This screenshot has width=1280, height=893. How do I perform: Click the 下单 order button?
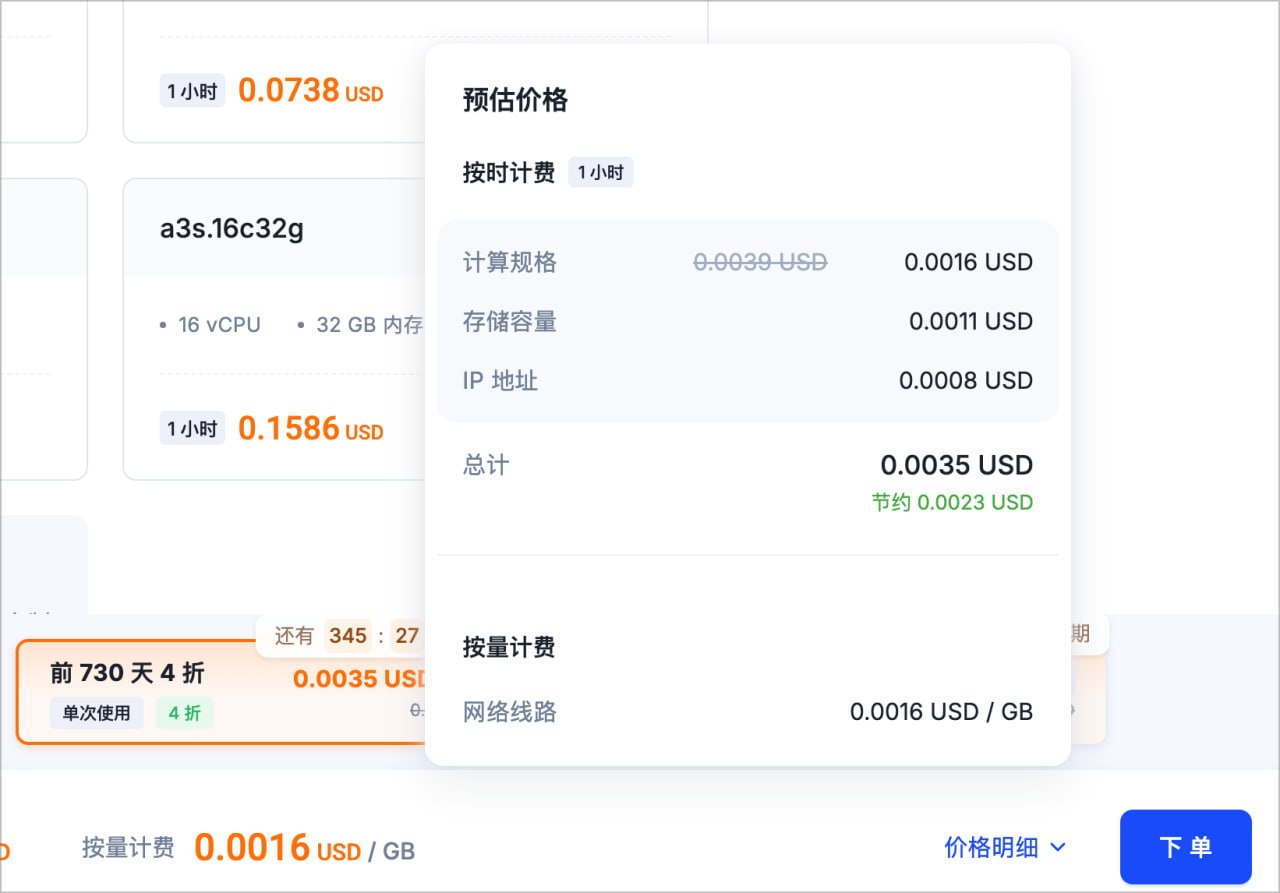[x=1185, y=847]
